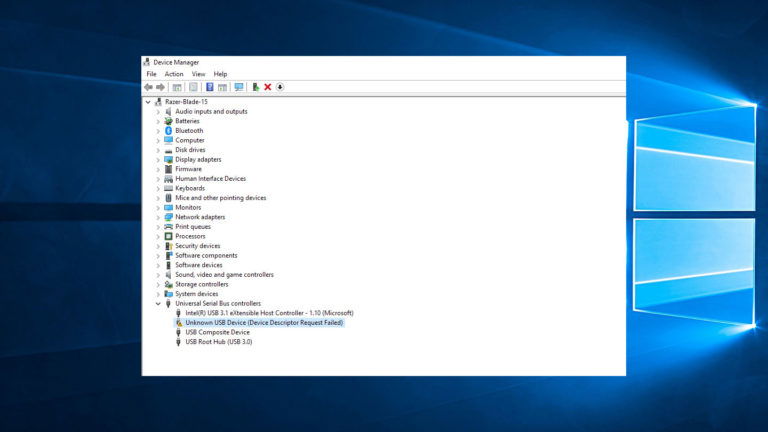Screen dimensions: 768x432
Task: Select the Software devices label
Action: (199, 265)
